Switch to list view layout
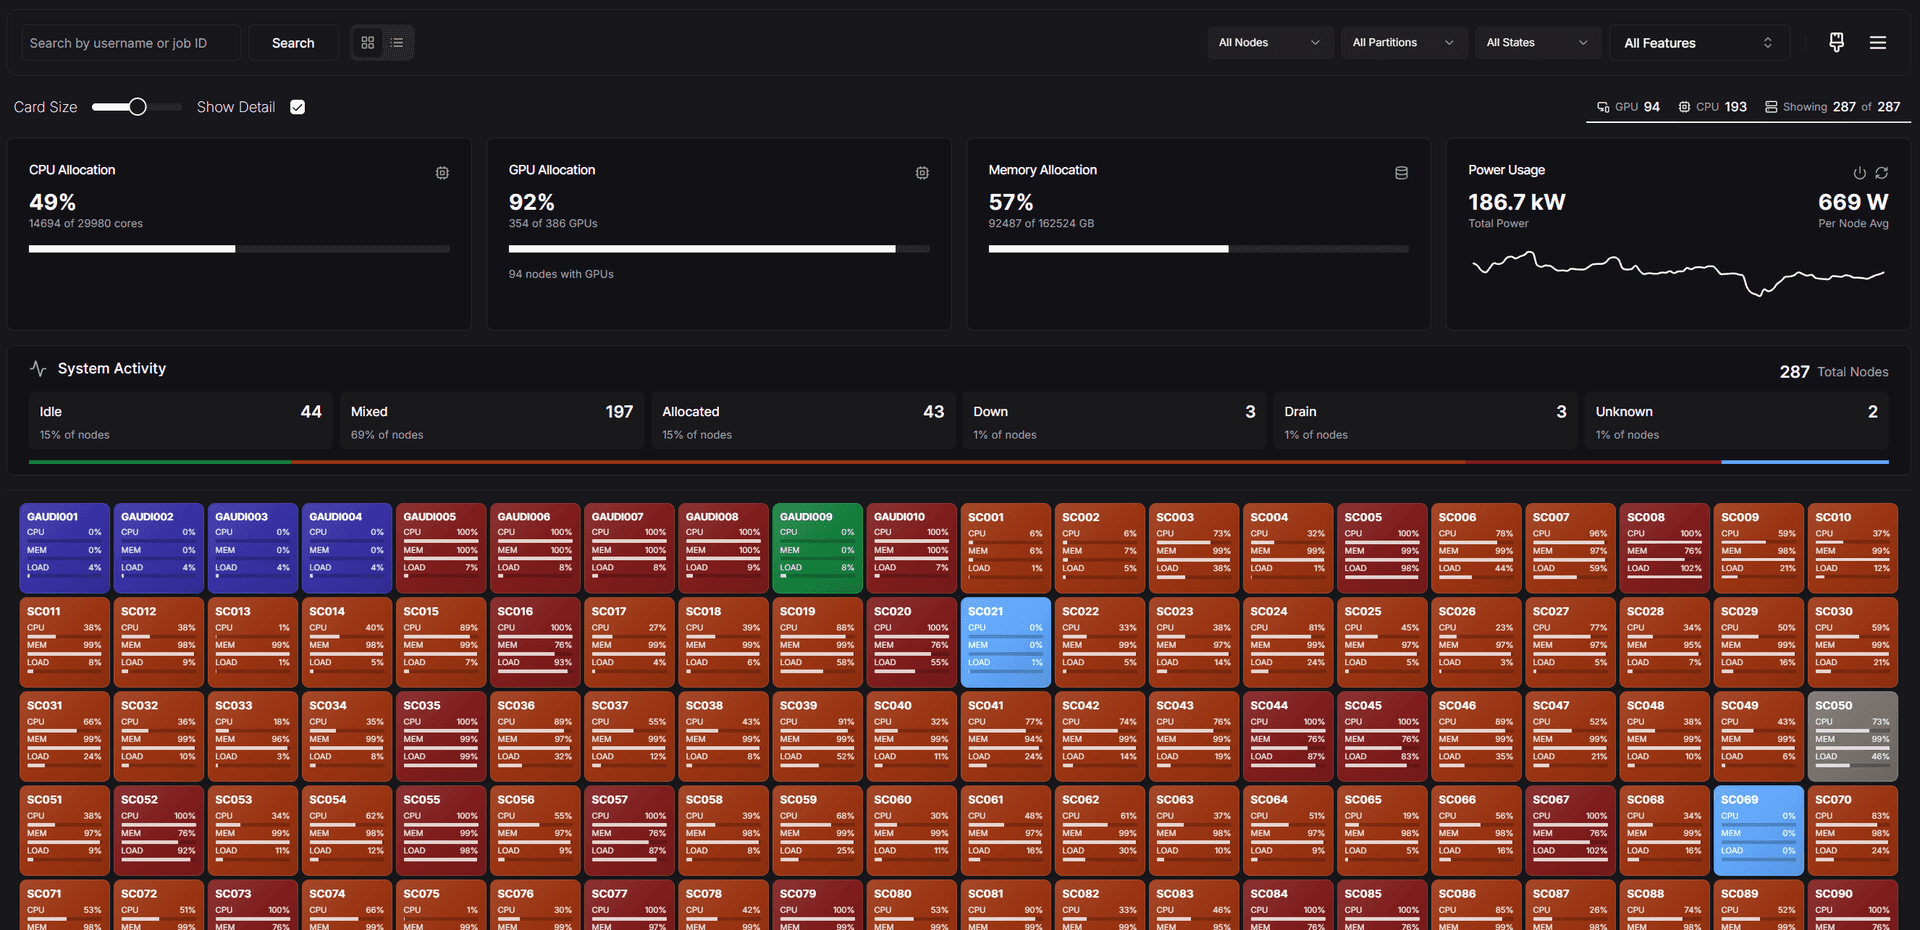 (397, 43)
